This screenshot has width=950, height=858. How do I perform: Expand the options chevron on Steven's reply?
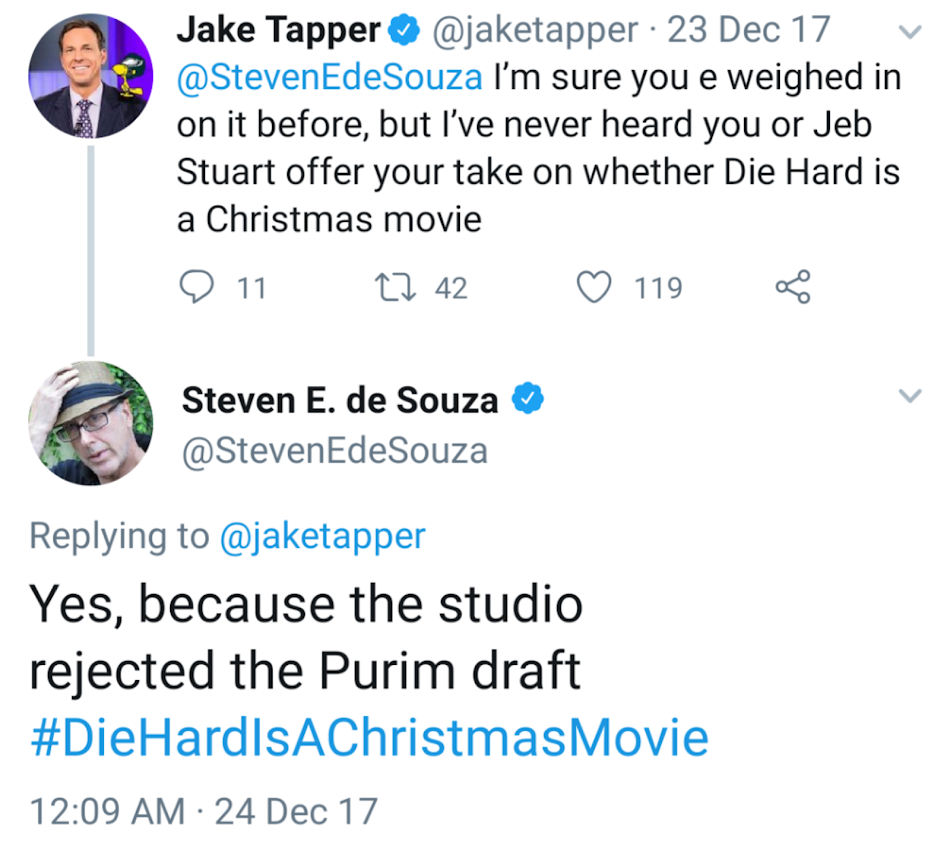pos(910,397)
